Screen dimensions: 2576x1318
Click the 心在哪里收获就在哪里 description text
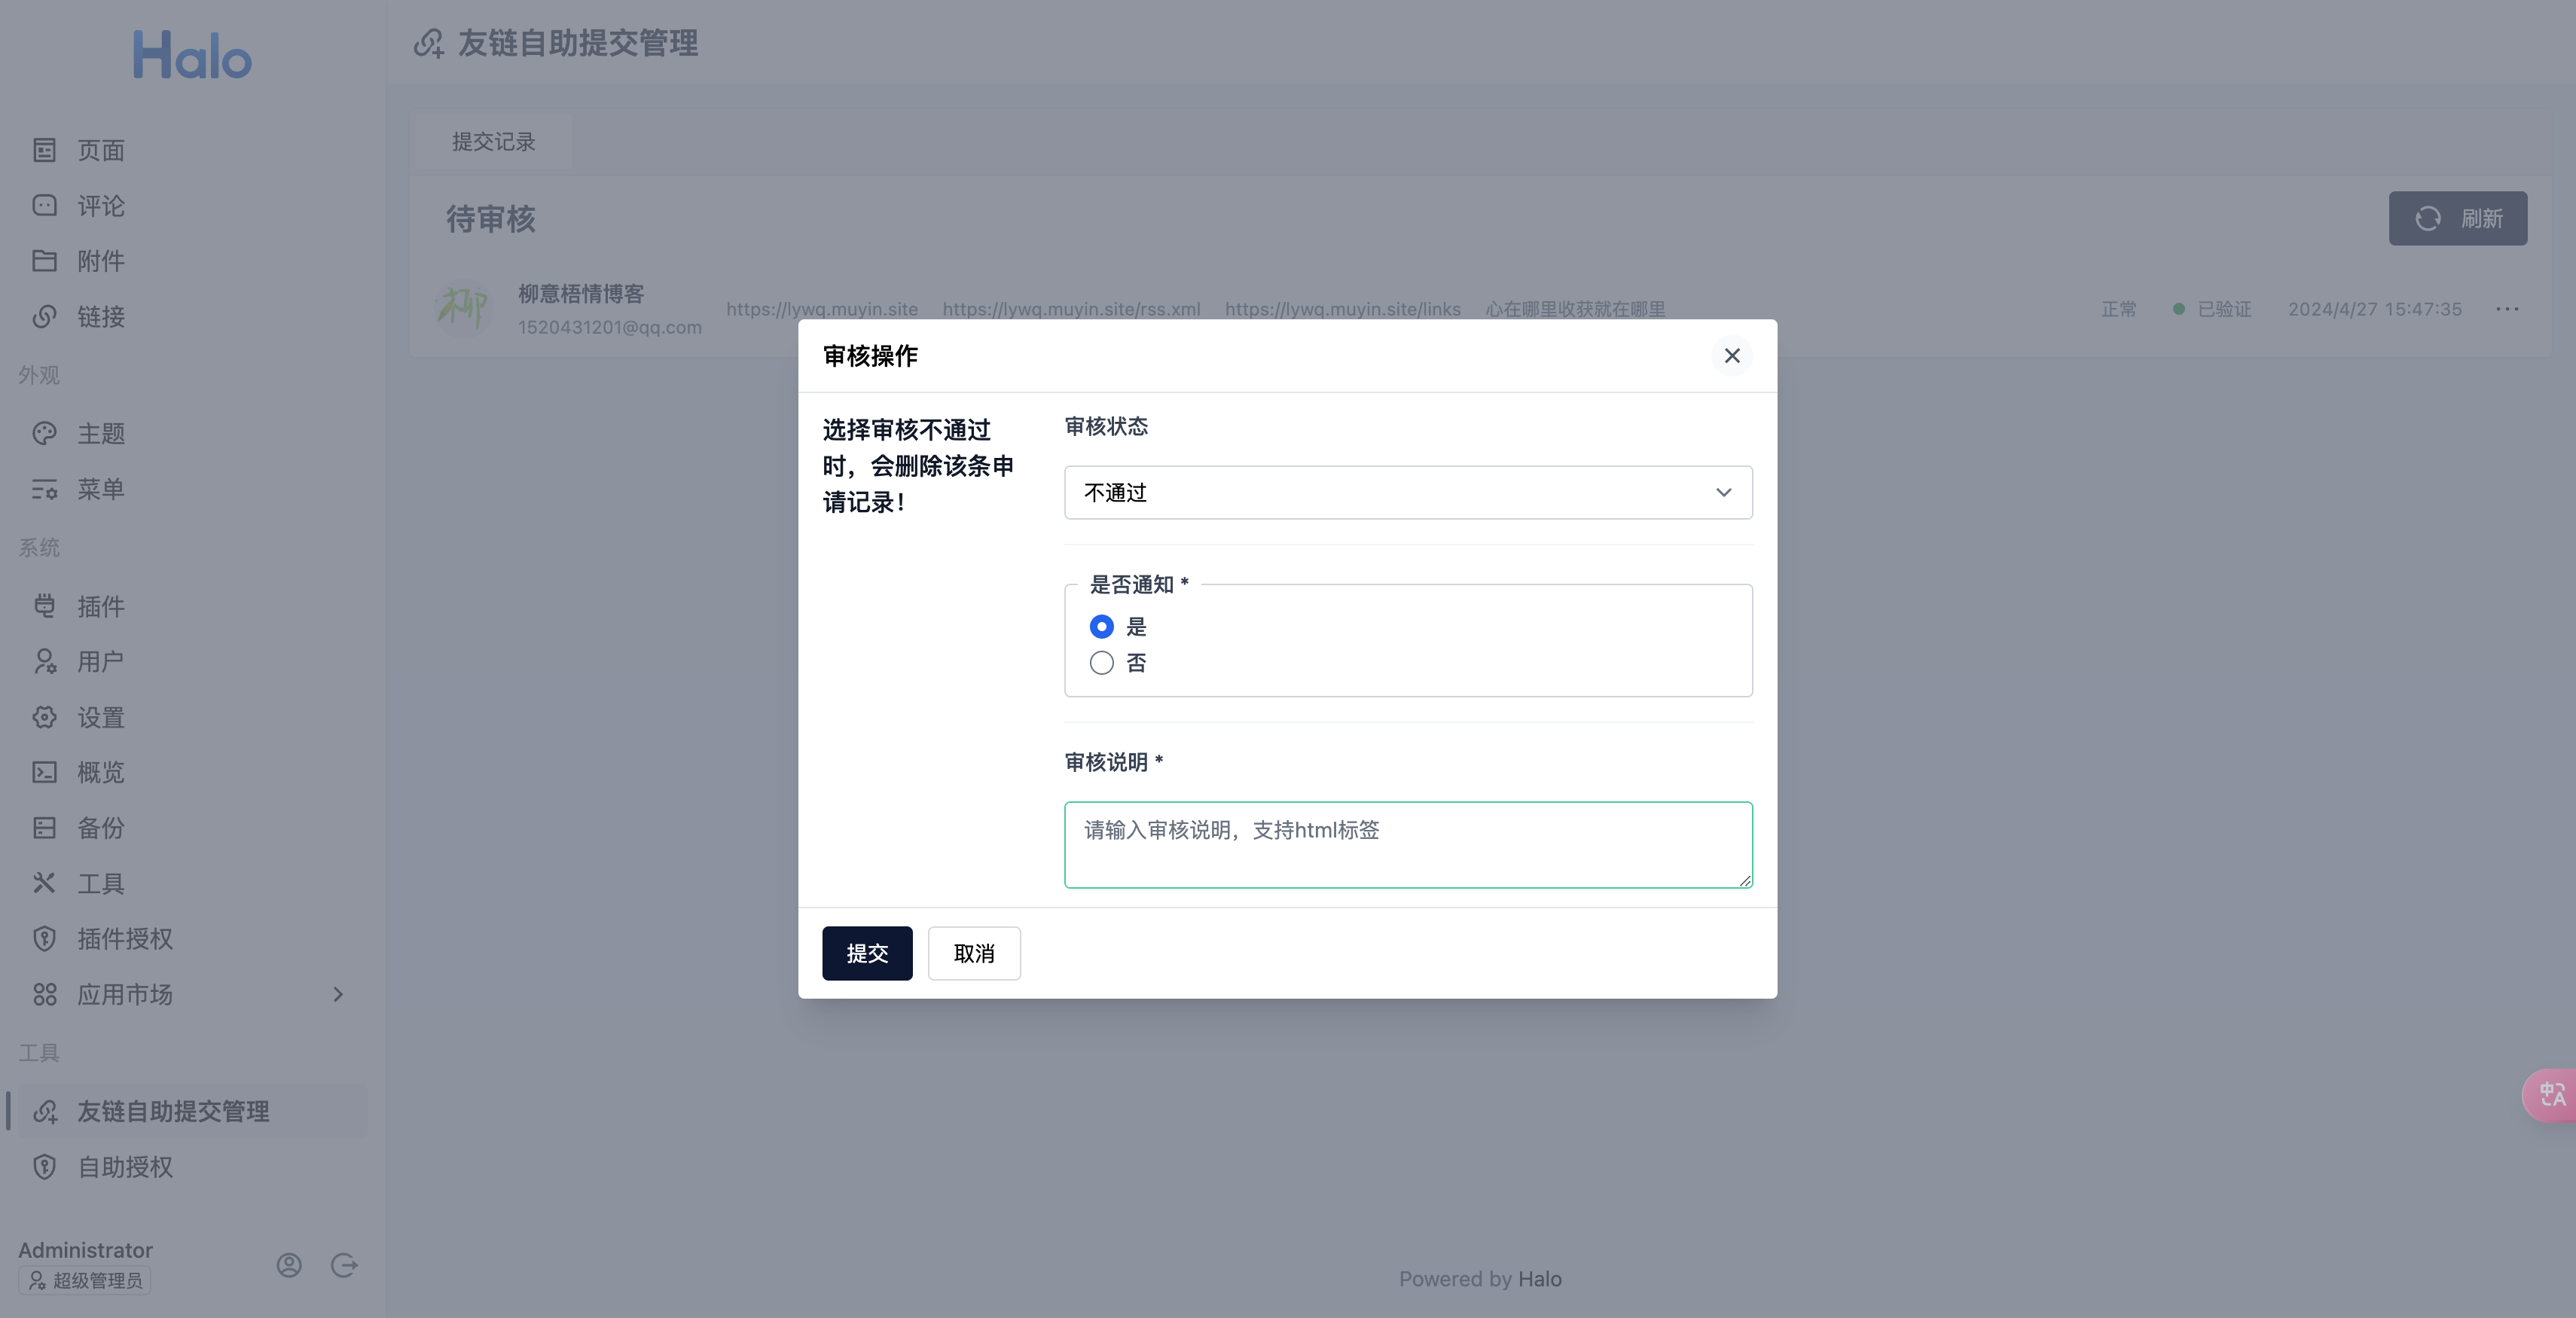coord(1575,309)
